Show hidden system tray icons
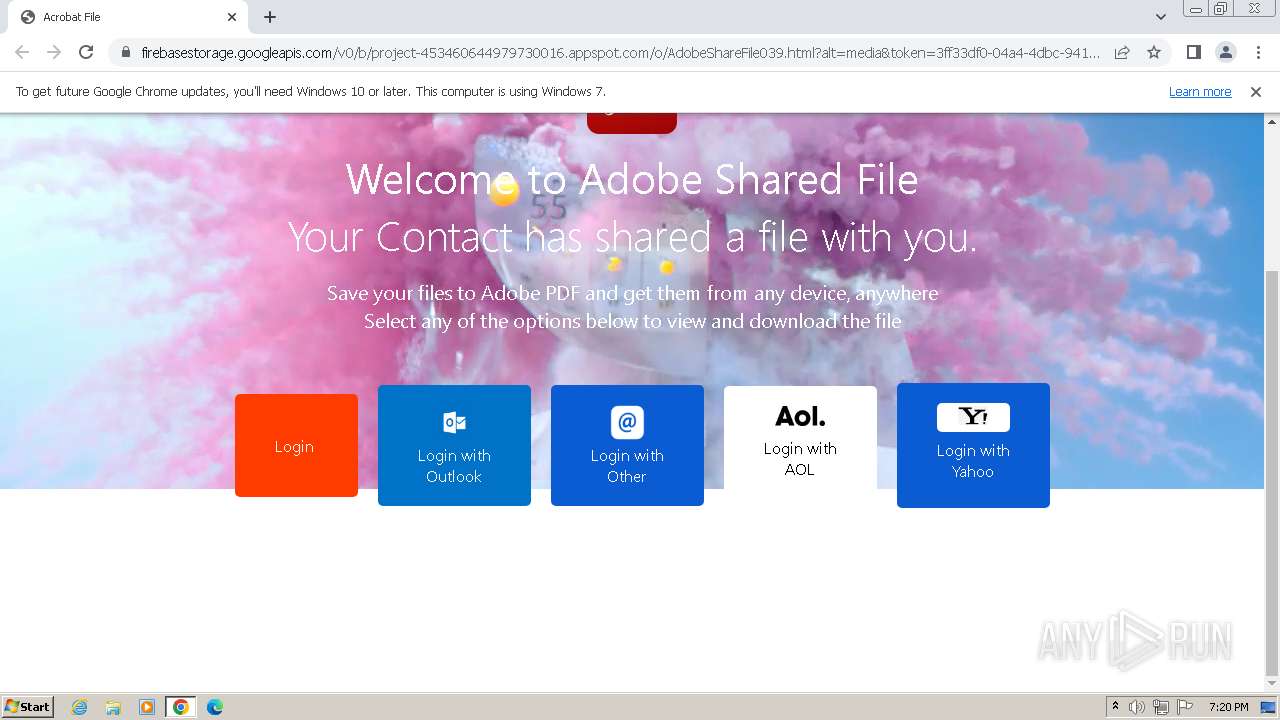The width and height of the screenshot is (1280, 720). (x=1115, y=707)
